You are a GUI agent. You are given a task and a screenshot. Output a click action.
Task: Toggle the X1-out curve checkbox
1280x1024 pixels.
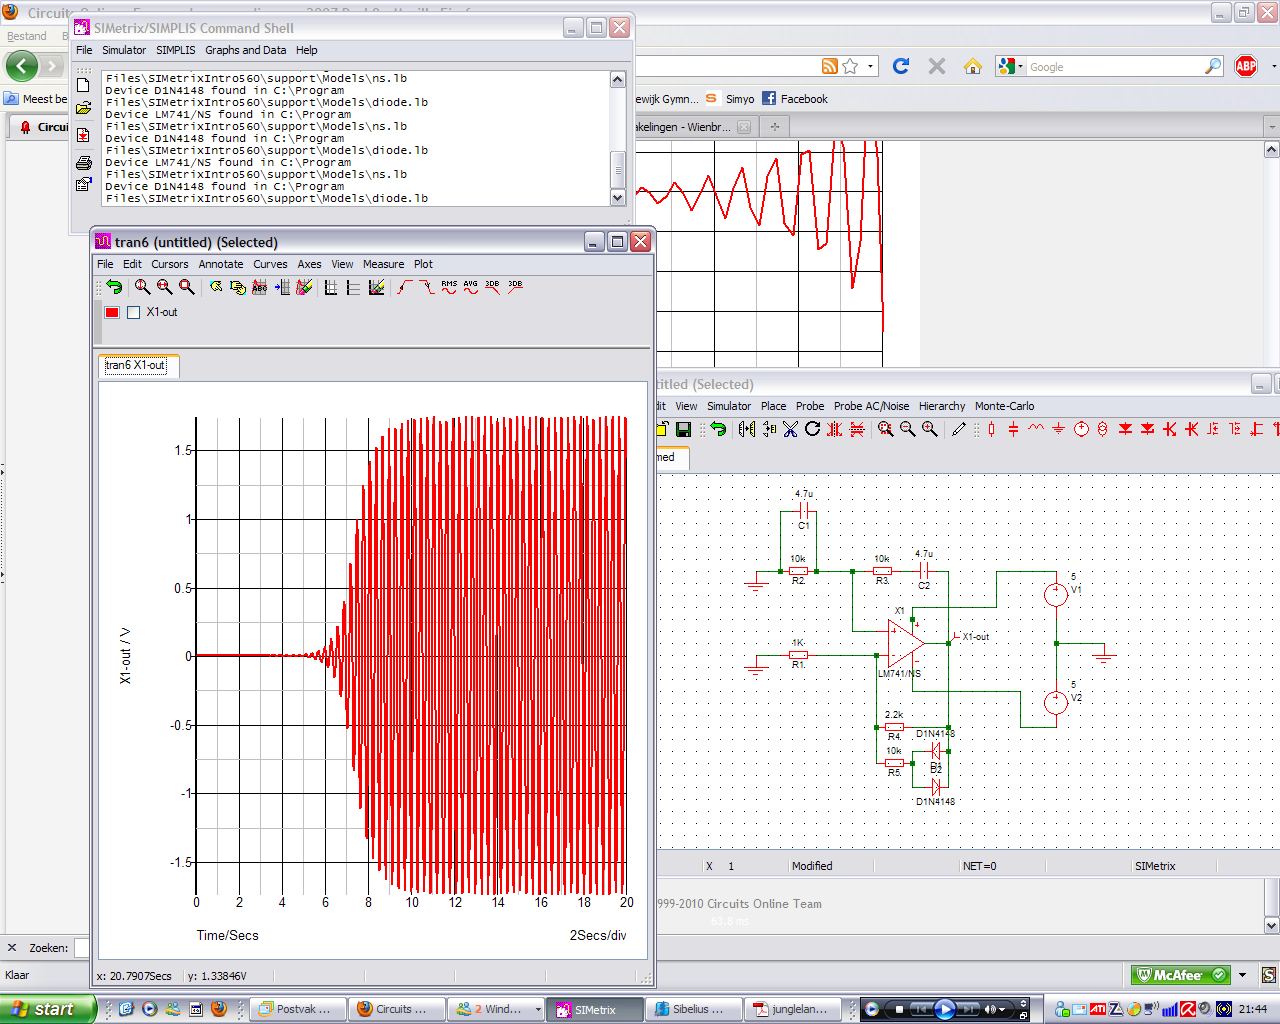(134, 312)
